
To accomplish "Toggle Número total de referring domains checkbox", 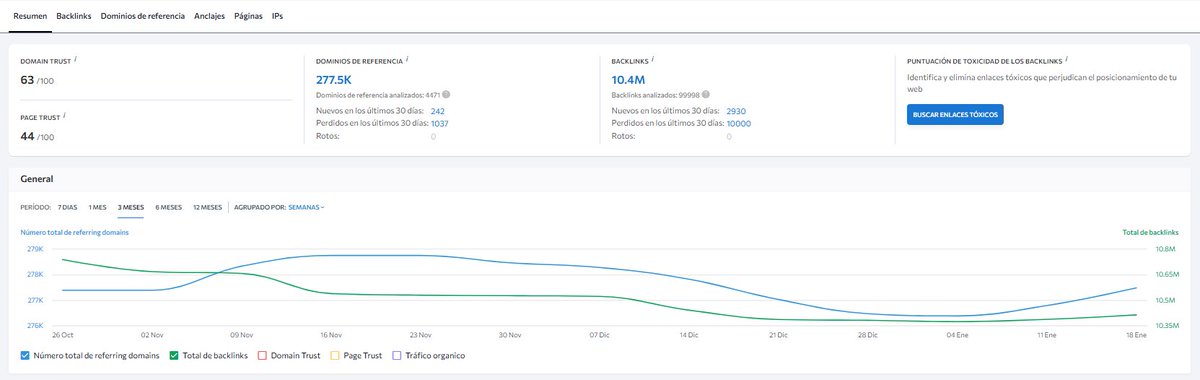I will pos(26,355).
